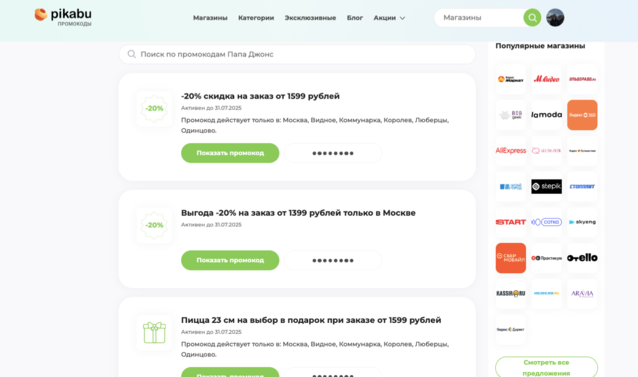
Task: Show promo code for 1599 rubles discount
Action: [230, 153]
